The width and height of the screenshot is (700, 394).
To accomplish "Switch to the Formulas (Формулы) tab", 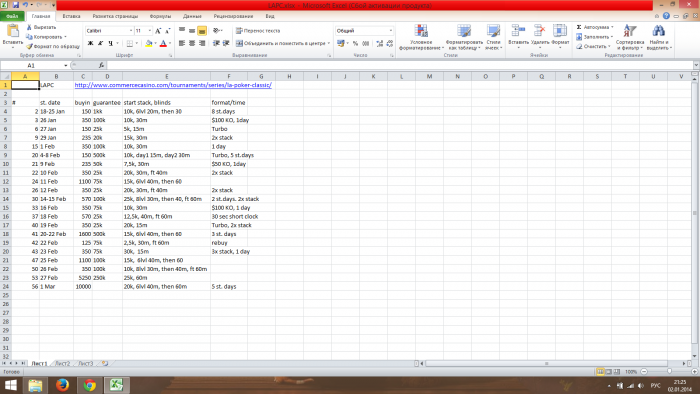I will (160, 16).
